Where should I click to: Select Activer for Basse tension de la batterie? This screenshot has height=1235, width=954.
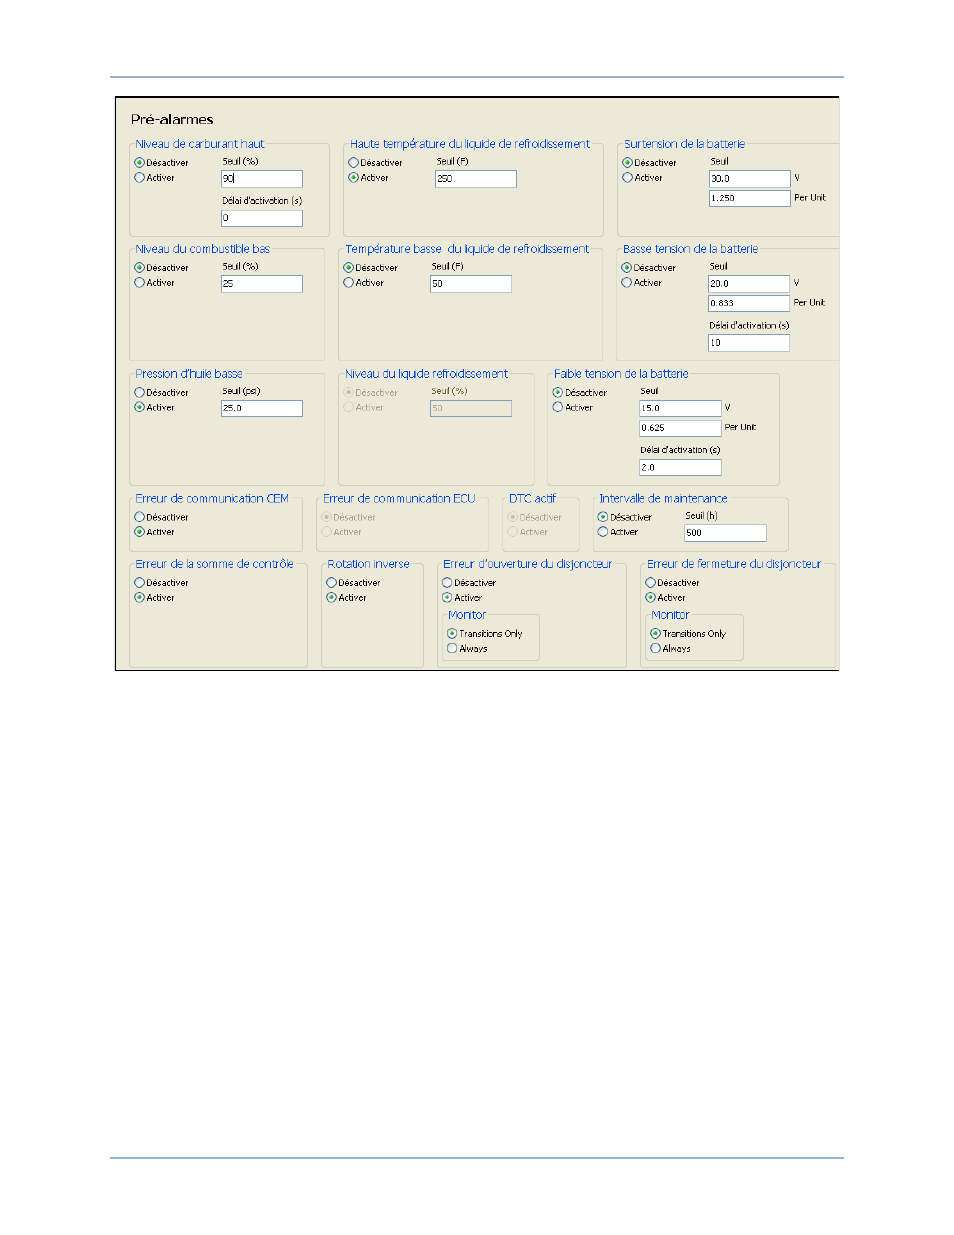click(626, 283)
